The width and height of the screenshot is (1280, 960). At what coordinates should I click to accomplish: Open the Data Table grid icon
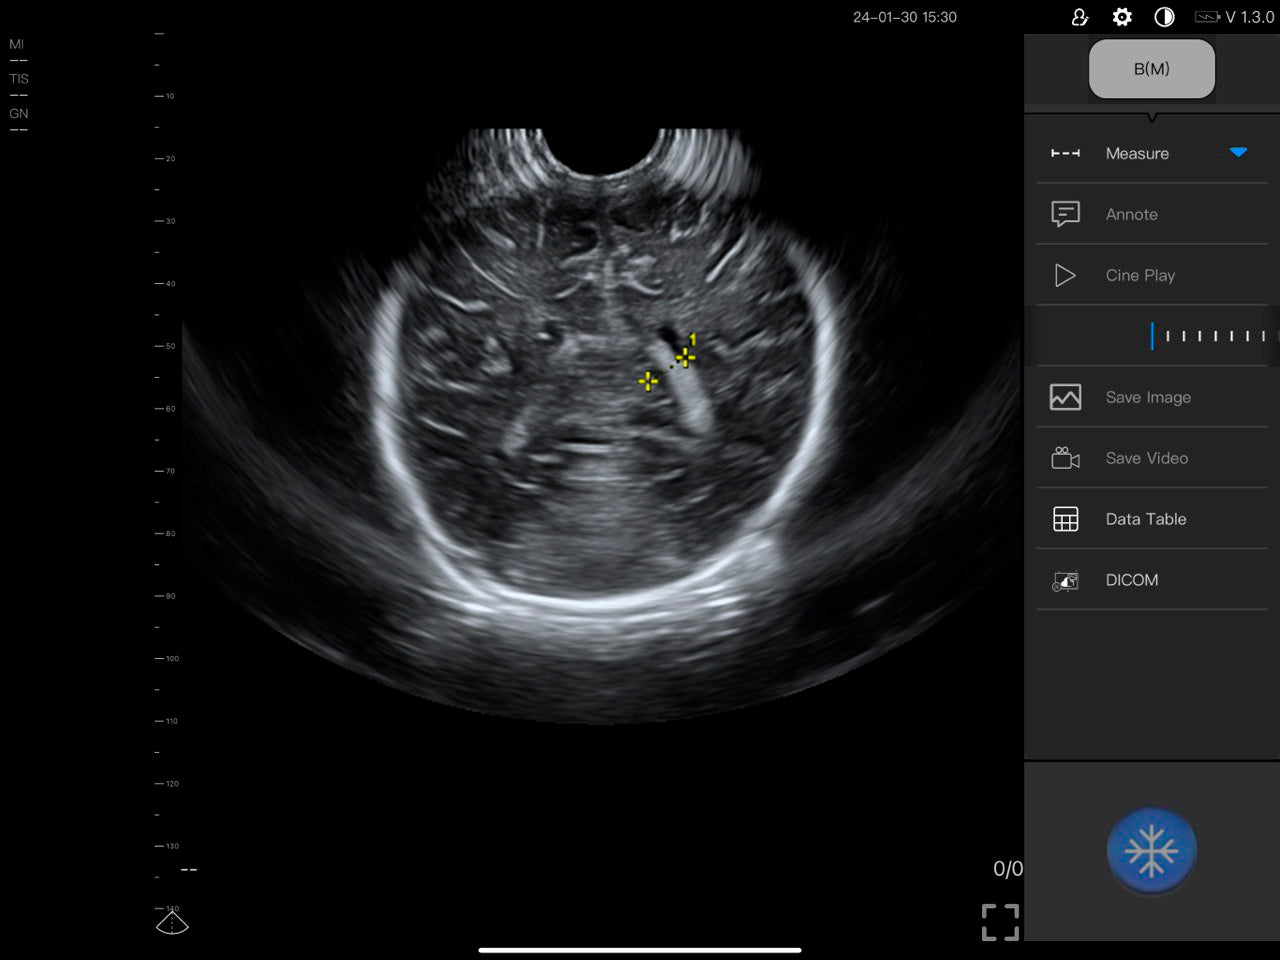1065,519
